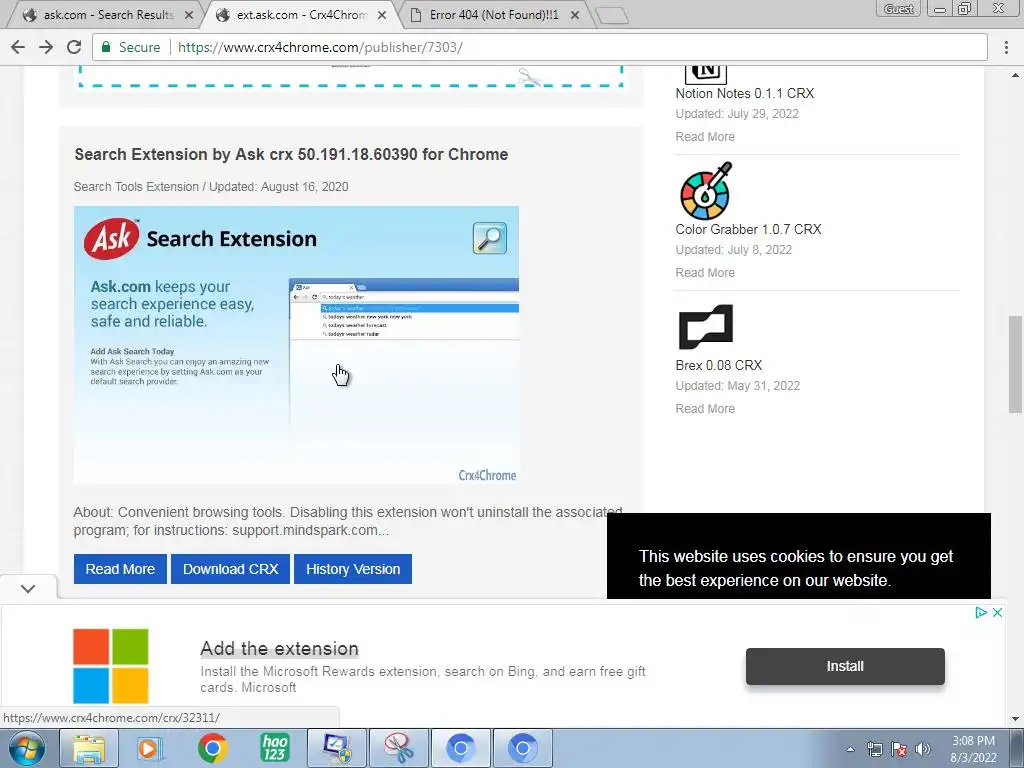The height and width of the screenshot is (768, 1024).
Task: Close the ext.ask.com Crx4Chrome tab
Action: click(382, 14)
